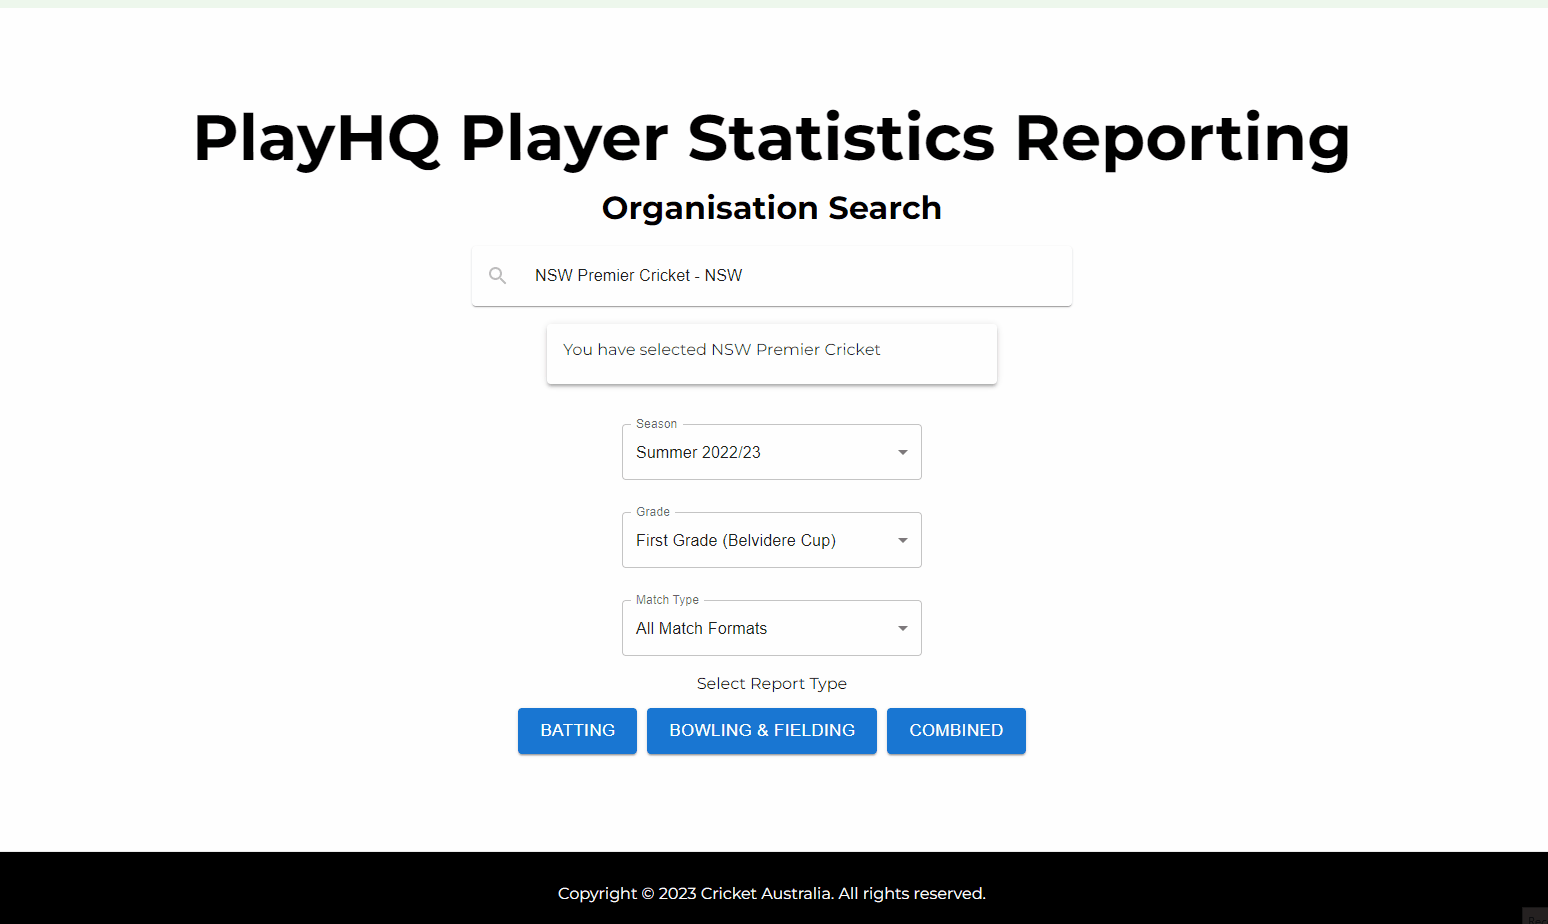Click the Season dropdown caret arrow
Image resolution: width=1548 pixels, height=924 pixels.
[901, 452]
